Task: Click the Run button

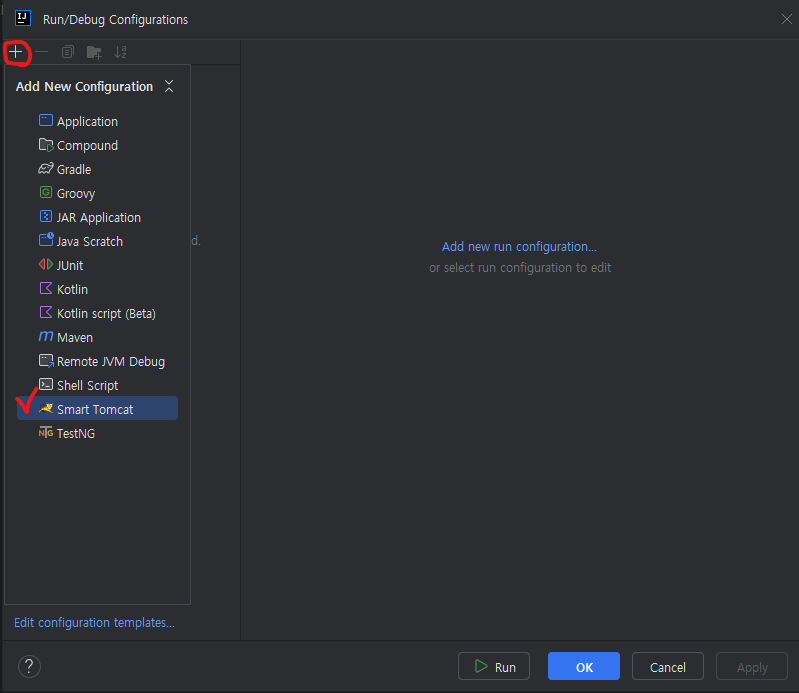Action: [494, 667]
